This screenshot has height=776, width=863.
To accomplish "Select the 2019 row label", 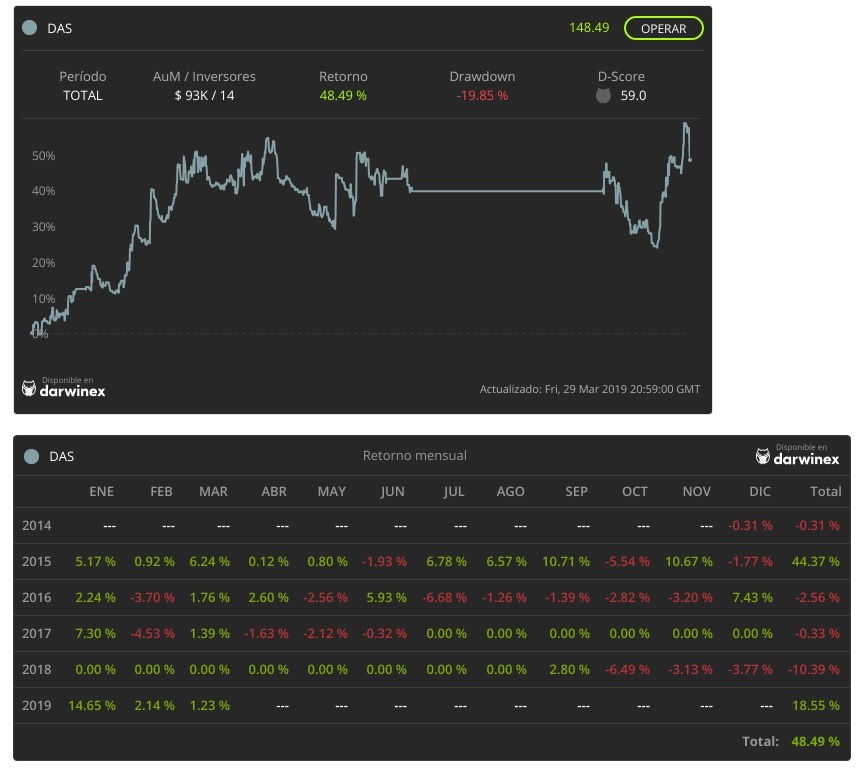I will point(37,705).
